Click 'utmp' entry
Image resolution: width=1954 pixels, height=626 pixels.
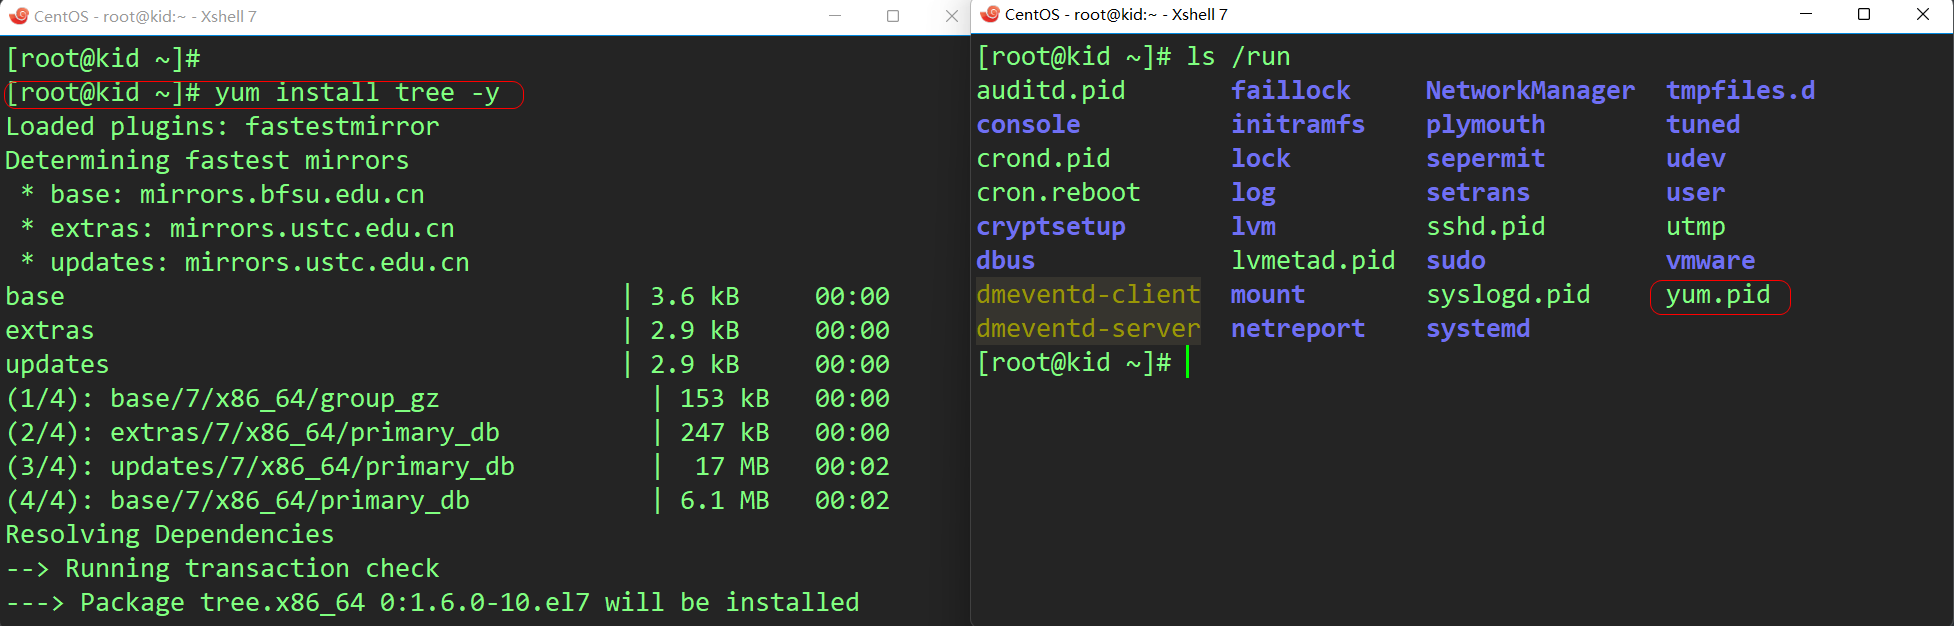click(x=1696, y=227)
